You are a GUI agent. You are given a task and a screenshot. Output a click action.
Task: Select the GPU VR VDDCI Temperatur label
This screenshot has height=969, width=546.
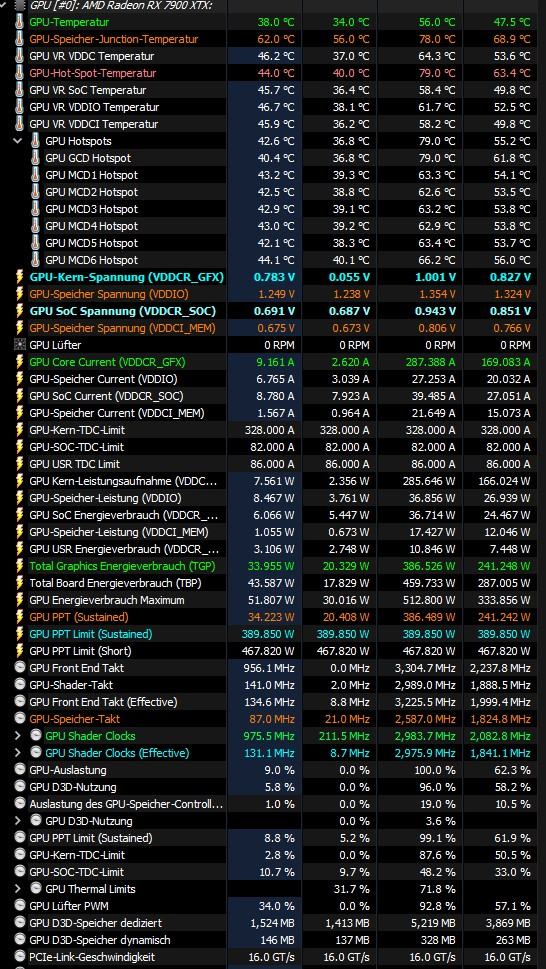pos(94,124)
